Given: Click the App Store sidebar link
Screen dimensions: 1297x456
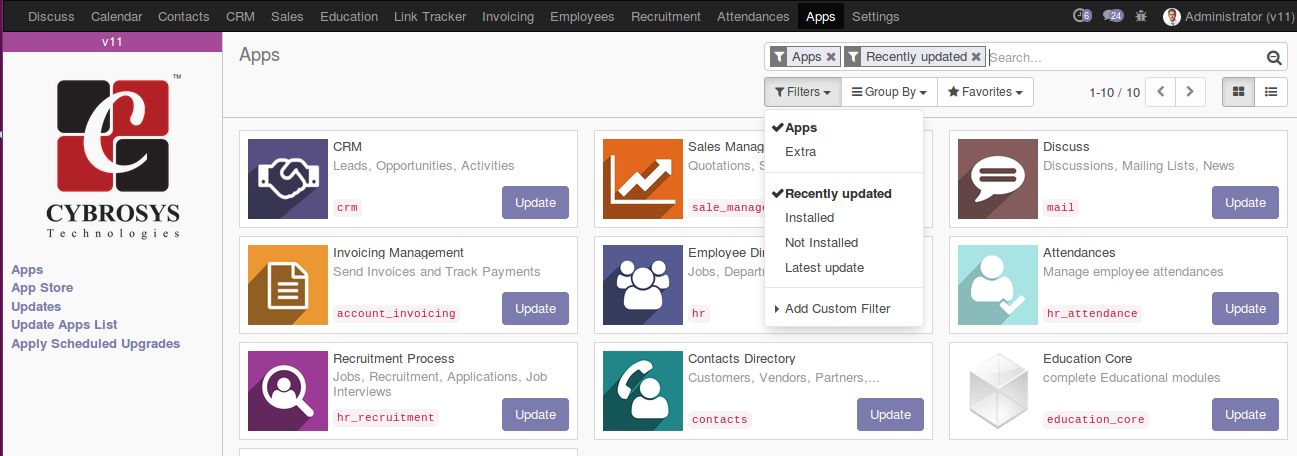Looking at the screenshot, I should coord(42,288).
